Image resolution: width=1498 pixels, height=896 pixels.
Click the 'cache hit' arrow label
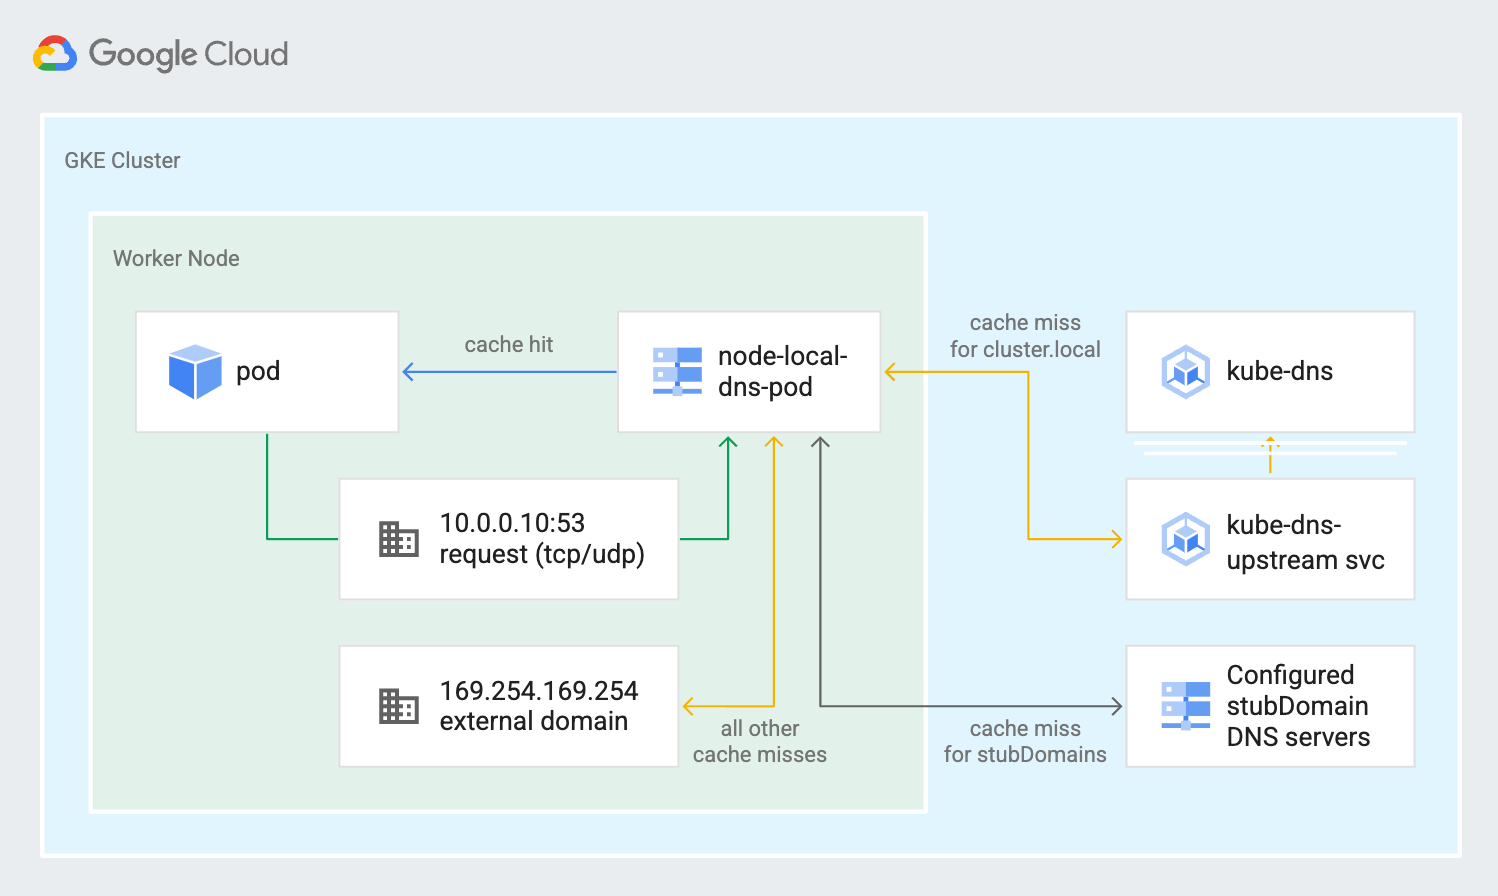(509, 345)
